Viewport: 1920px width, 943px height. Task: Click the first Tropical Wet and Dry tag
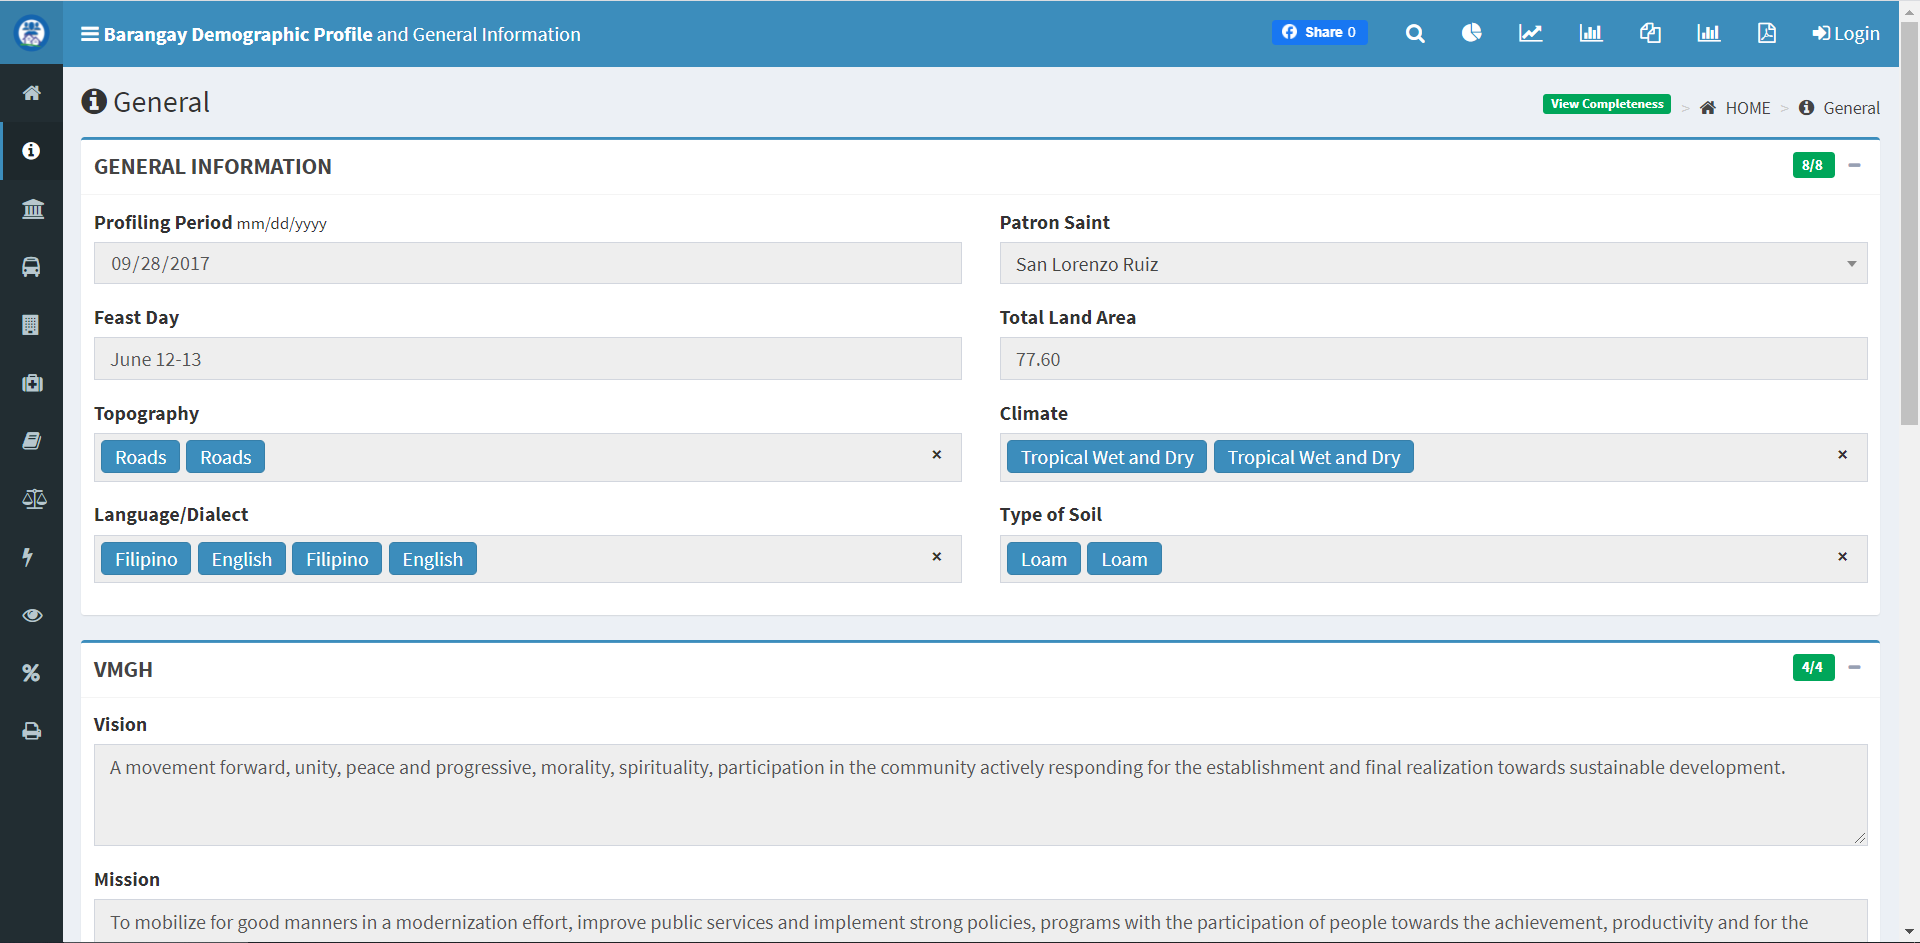point(1107,457)
